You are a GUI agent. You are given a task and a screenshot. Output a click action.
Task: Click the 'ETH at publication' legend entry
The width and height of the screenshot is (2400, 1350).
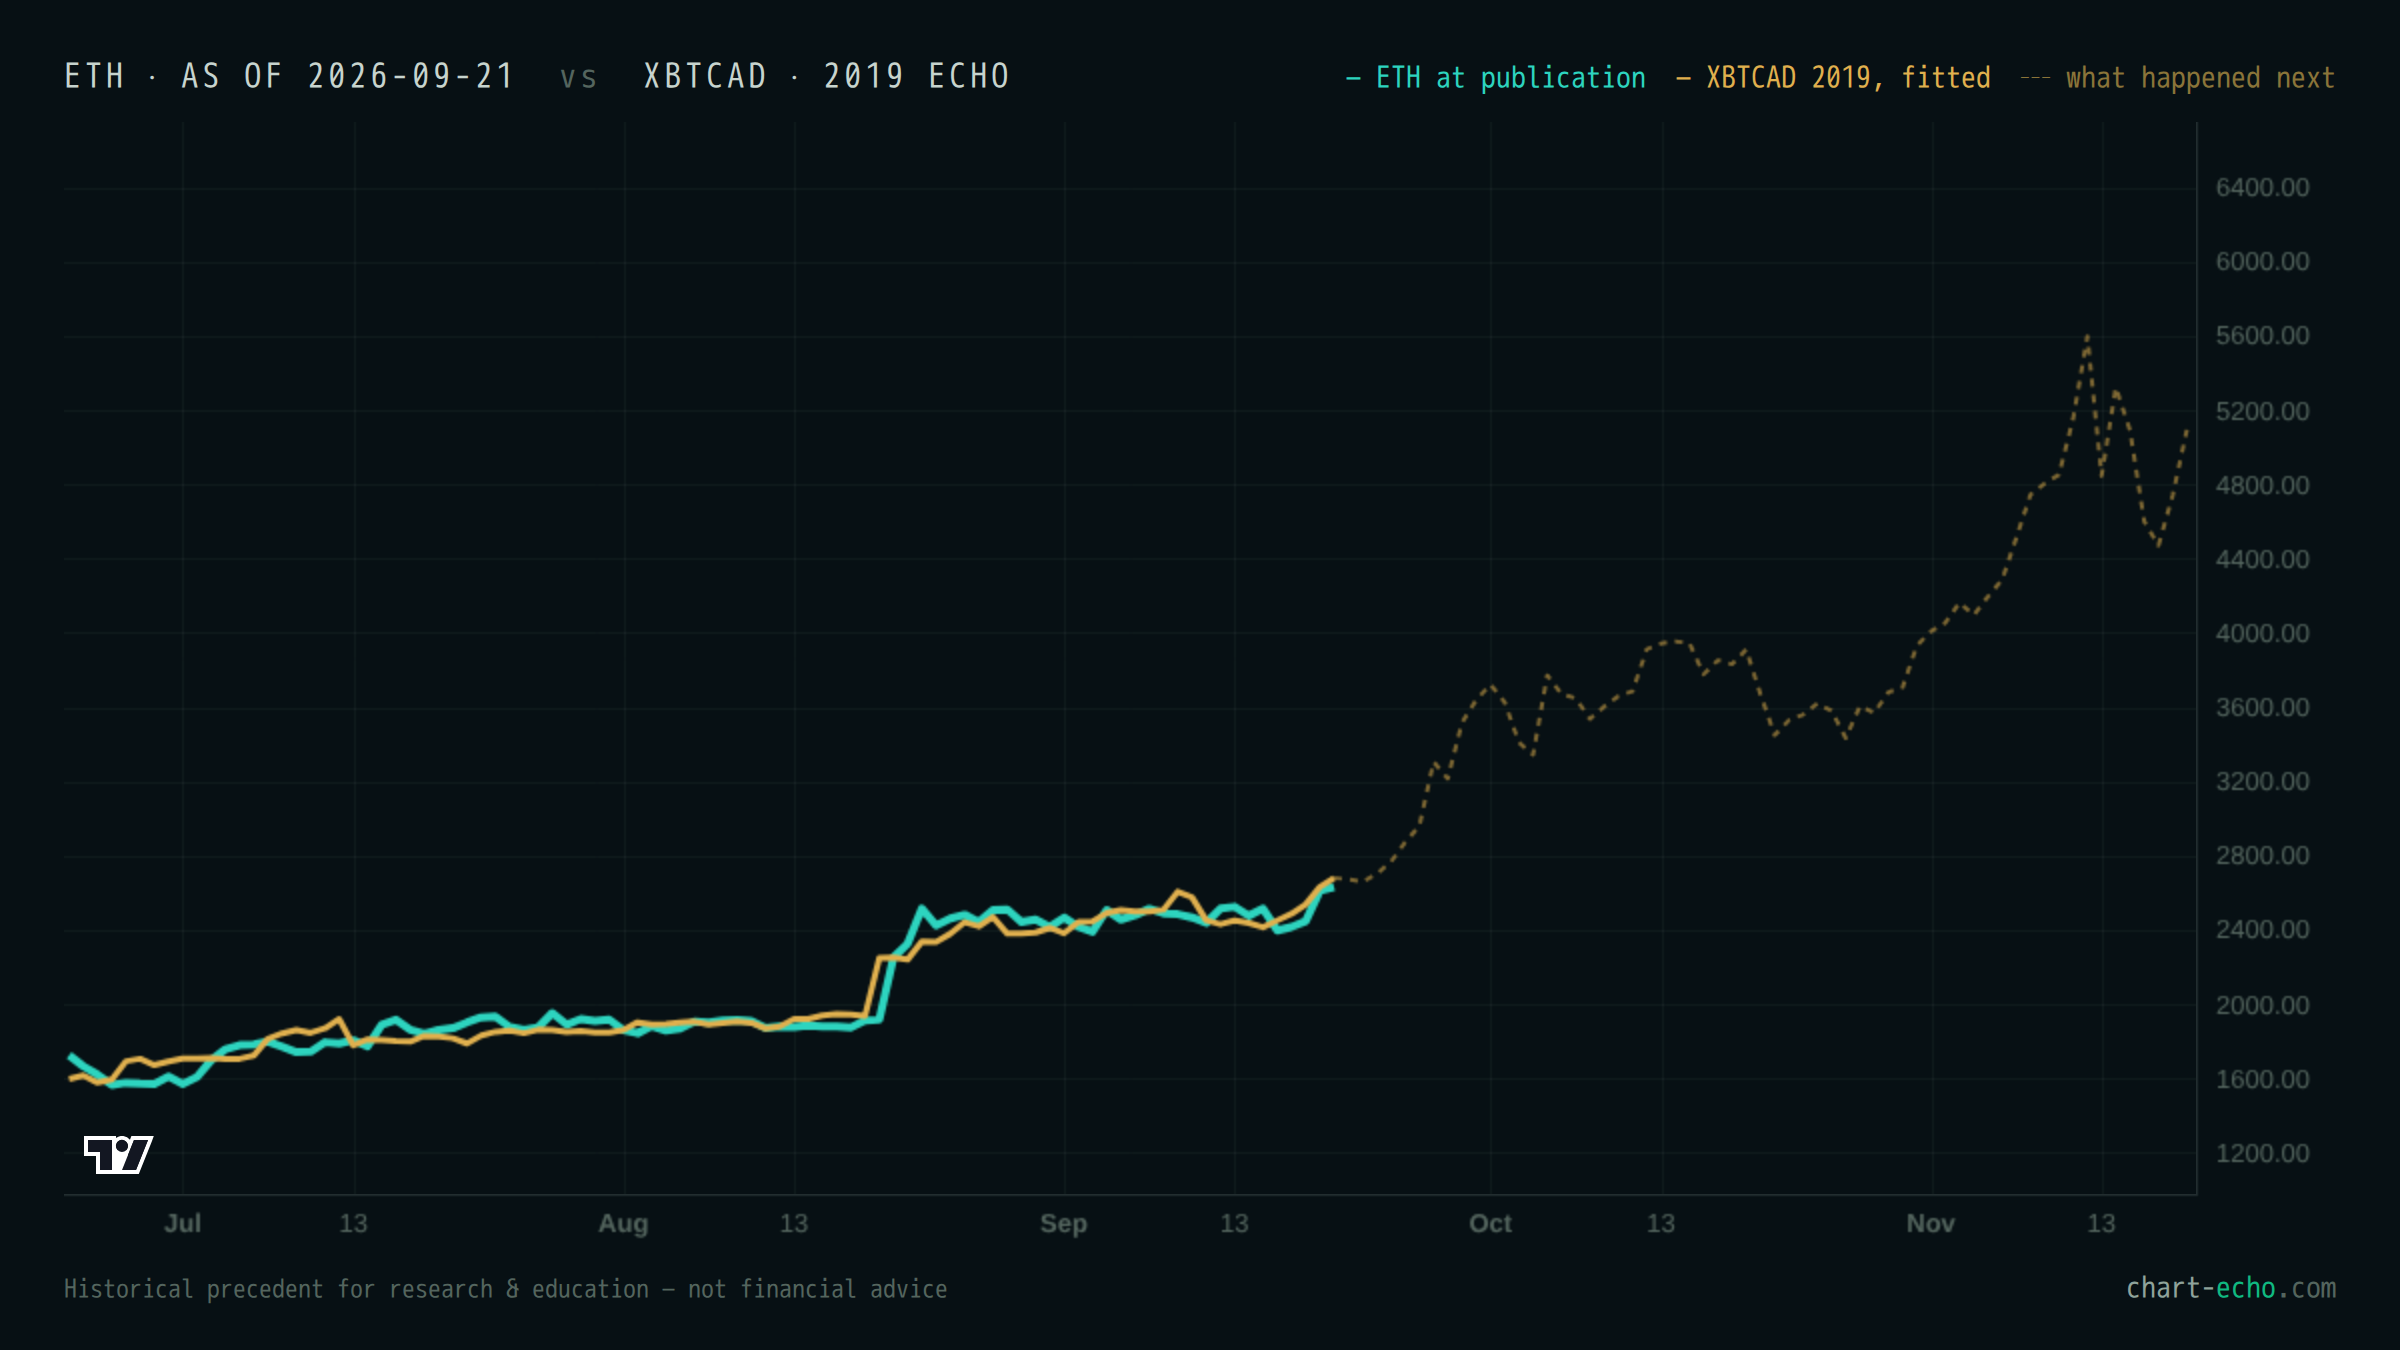click(1496, 78)
